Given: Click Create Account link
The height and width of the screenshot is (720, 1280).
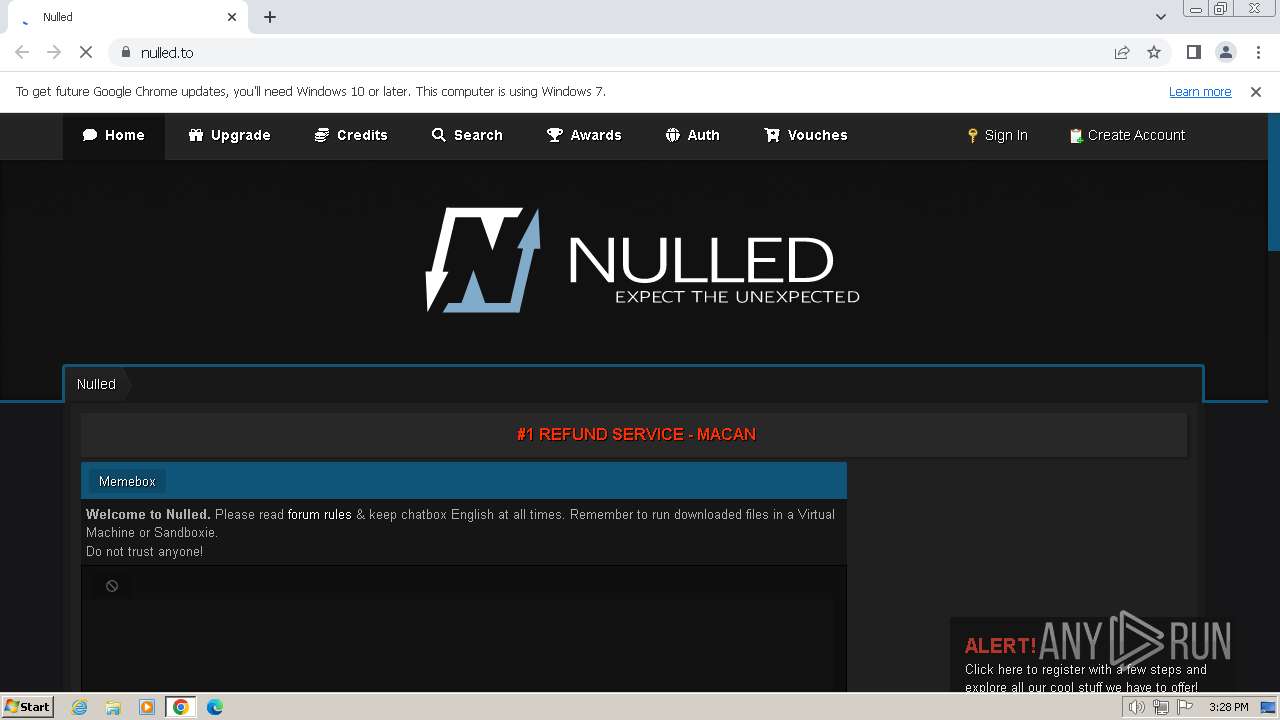Looking at the screenshot, I should click(x=1127, y=135).
